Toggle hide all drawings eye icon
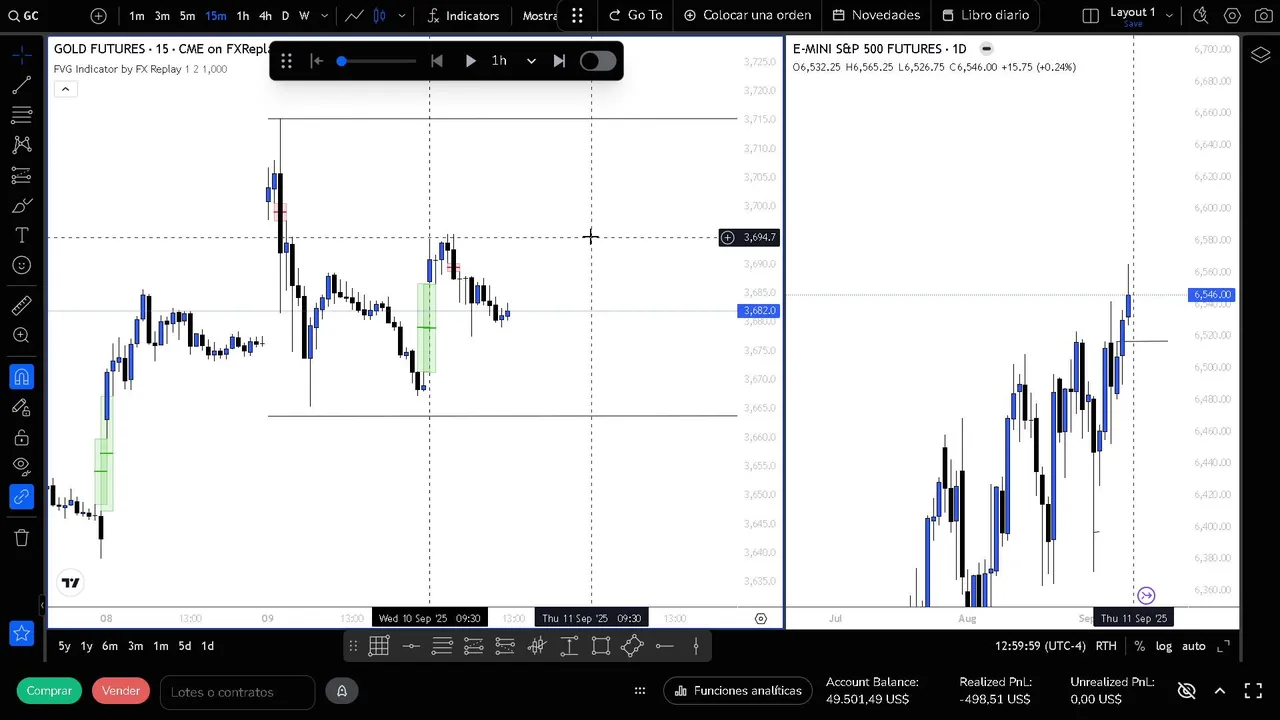Viewport: 1280px width, 720px height. [x=21, y=466]
